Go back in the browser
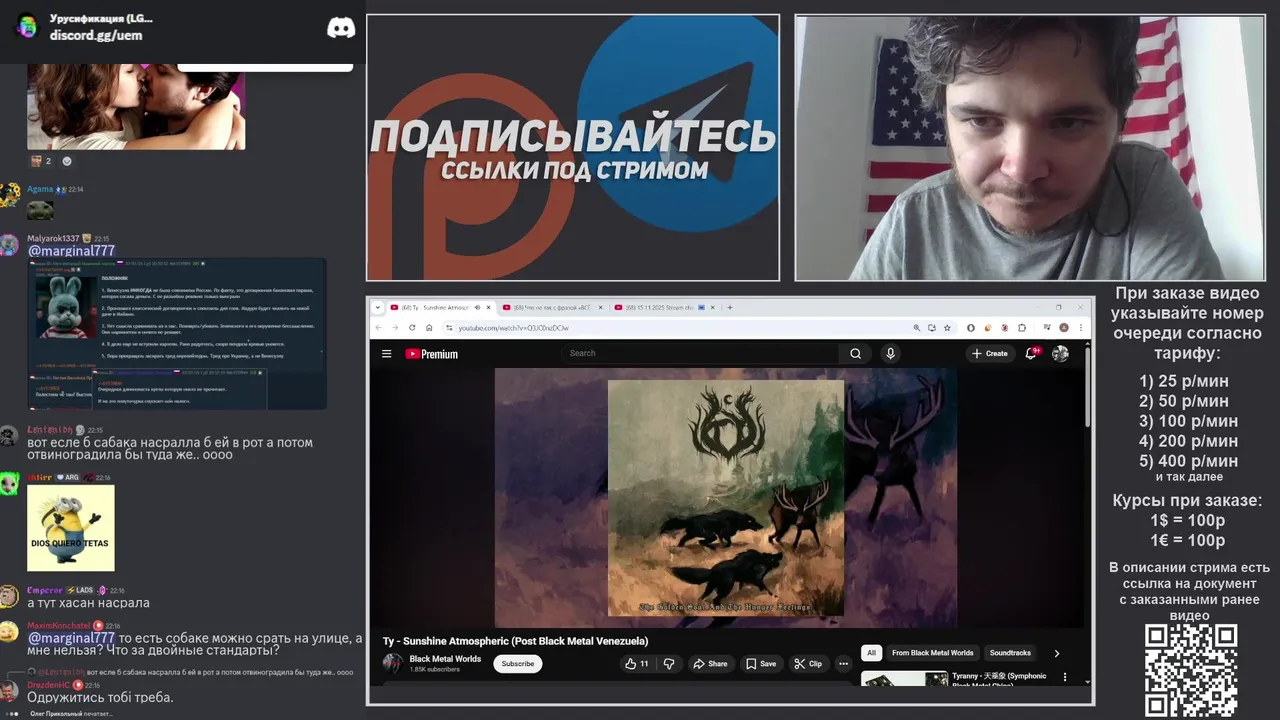1280x720 pixels. tap(378, 327)
